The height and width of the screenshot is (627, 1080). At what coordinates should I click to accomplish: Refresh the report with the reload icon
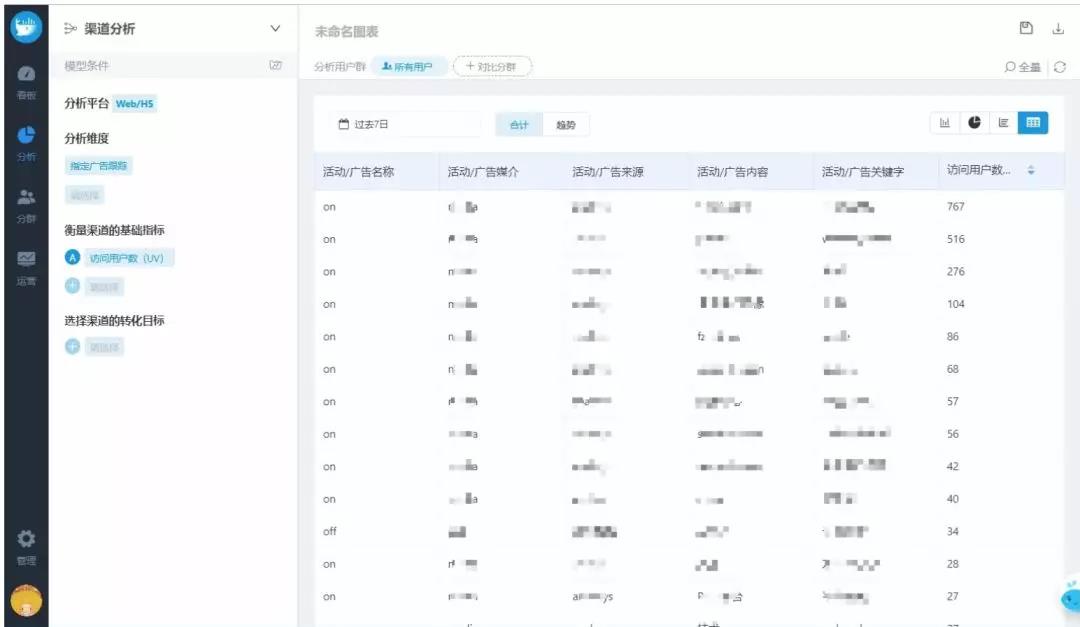[x=1060, y=67]
